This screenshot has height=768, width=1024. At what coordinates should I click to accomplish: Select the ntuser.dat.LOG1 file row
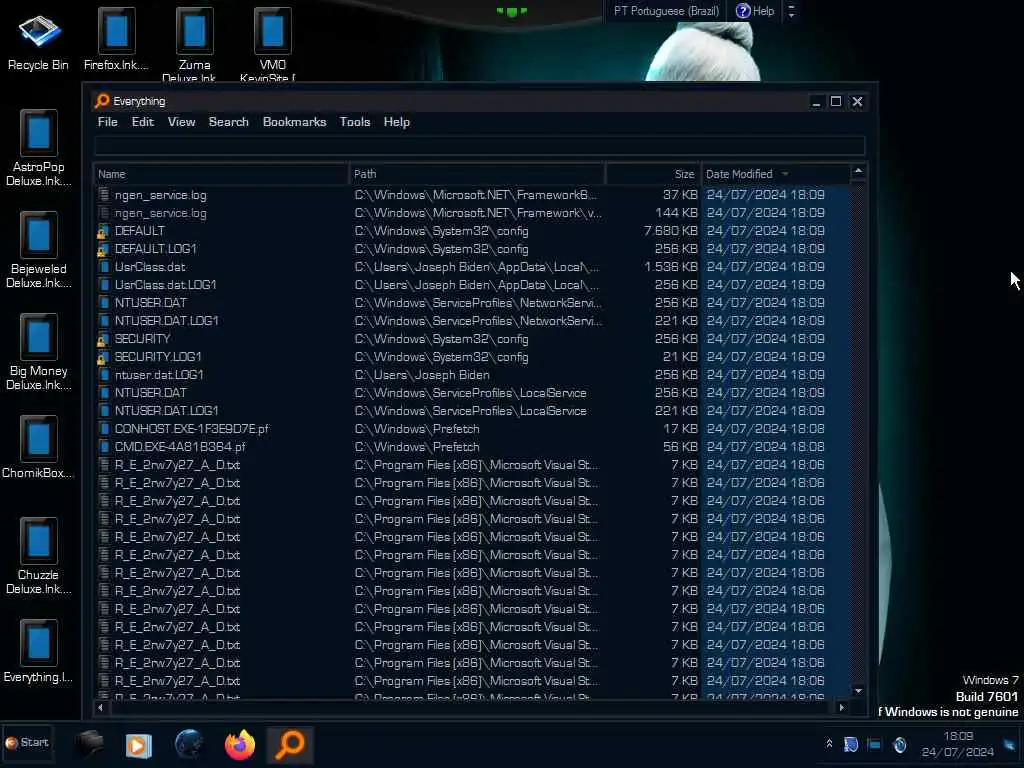click(472, 375)
